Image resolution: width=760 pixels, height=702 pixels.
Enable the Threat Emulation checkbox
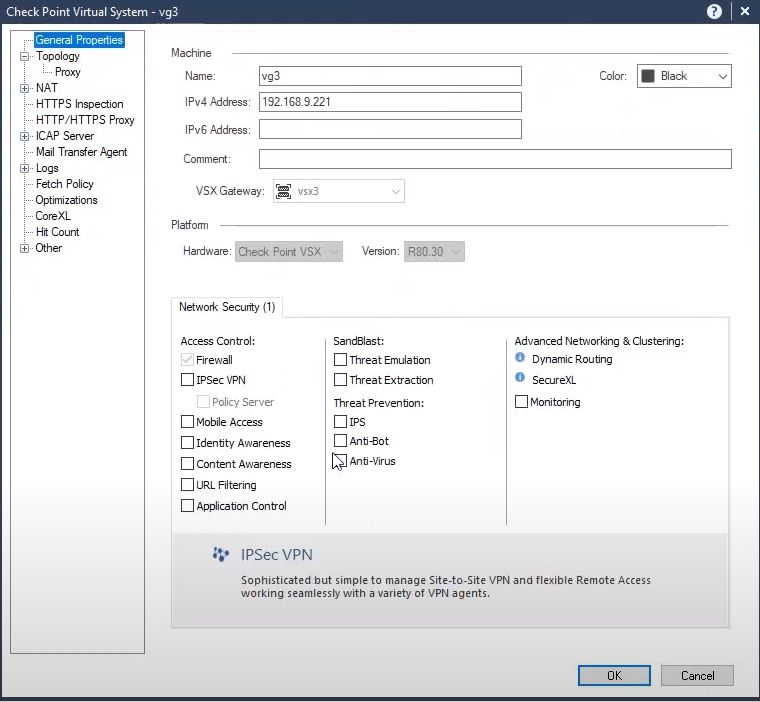340,359
